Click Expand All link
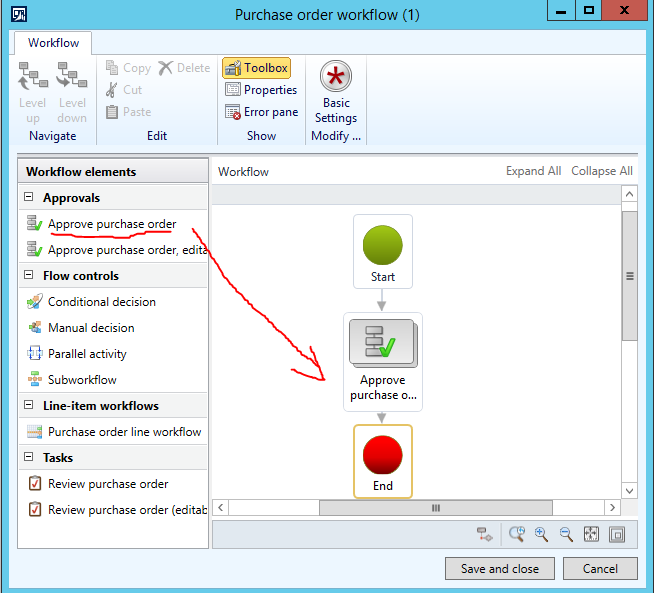Screen dimensions: 654x593 click(x=533, y=171)
